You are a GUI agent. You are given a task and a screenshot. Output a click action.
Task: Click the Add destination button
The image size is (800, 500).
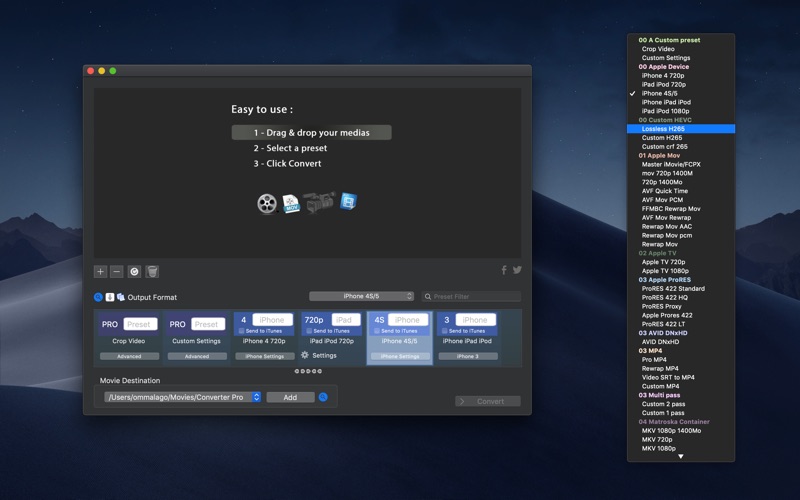coord(290,397)
